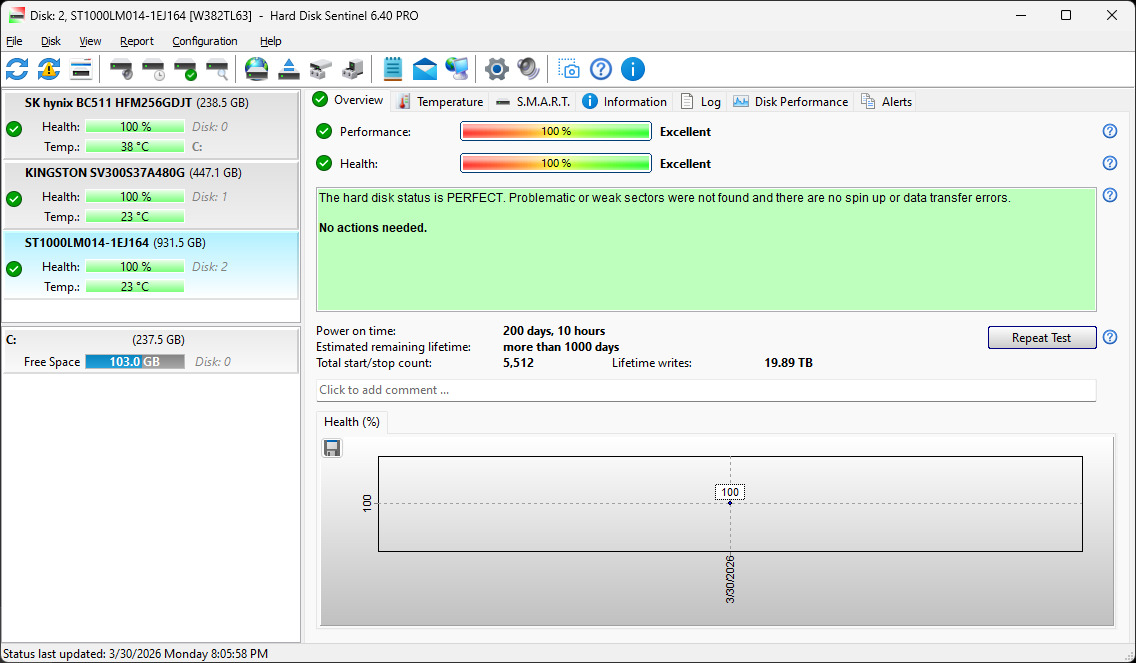Switch to the Overview tab
Viewport: 1136px width, 663px height.
(x=349, y=100)
